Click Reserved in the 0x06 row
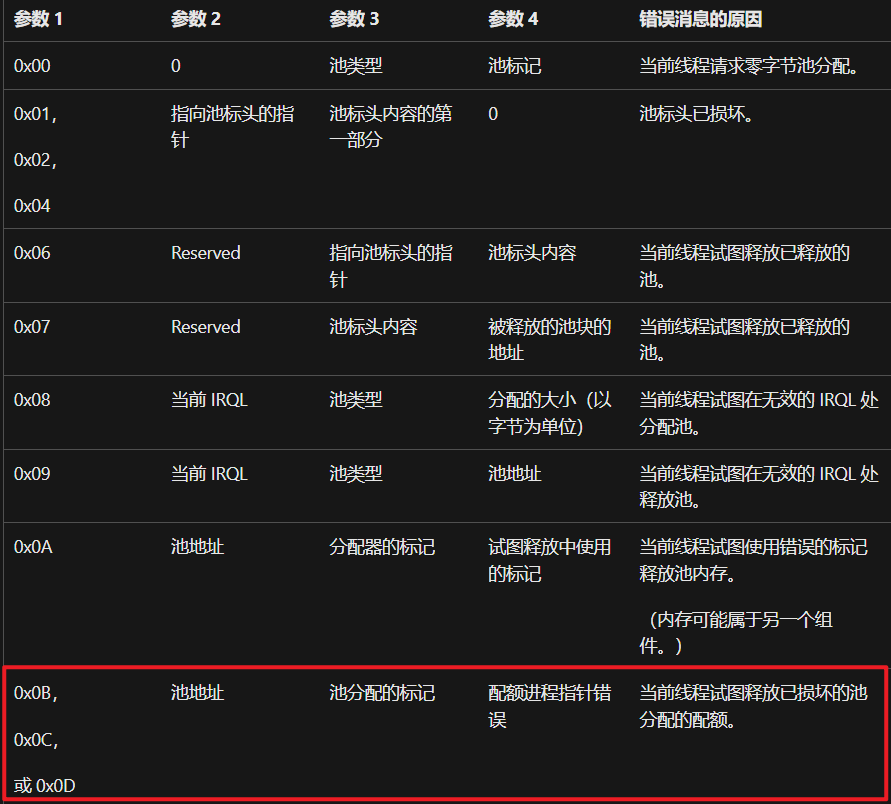Image resolution: width=891 pixels, height=804 pixels. coord(206,253)
